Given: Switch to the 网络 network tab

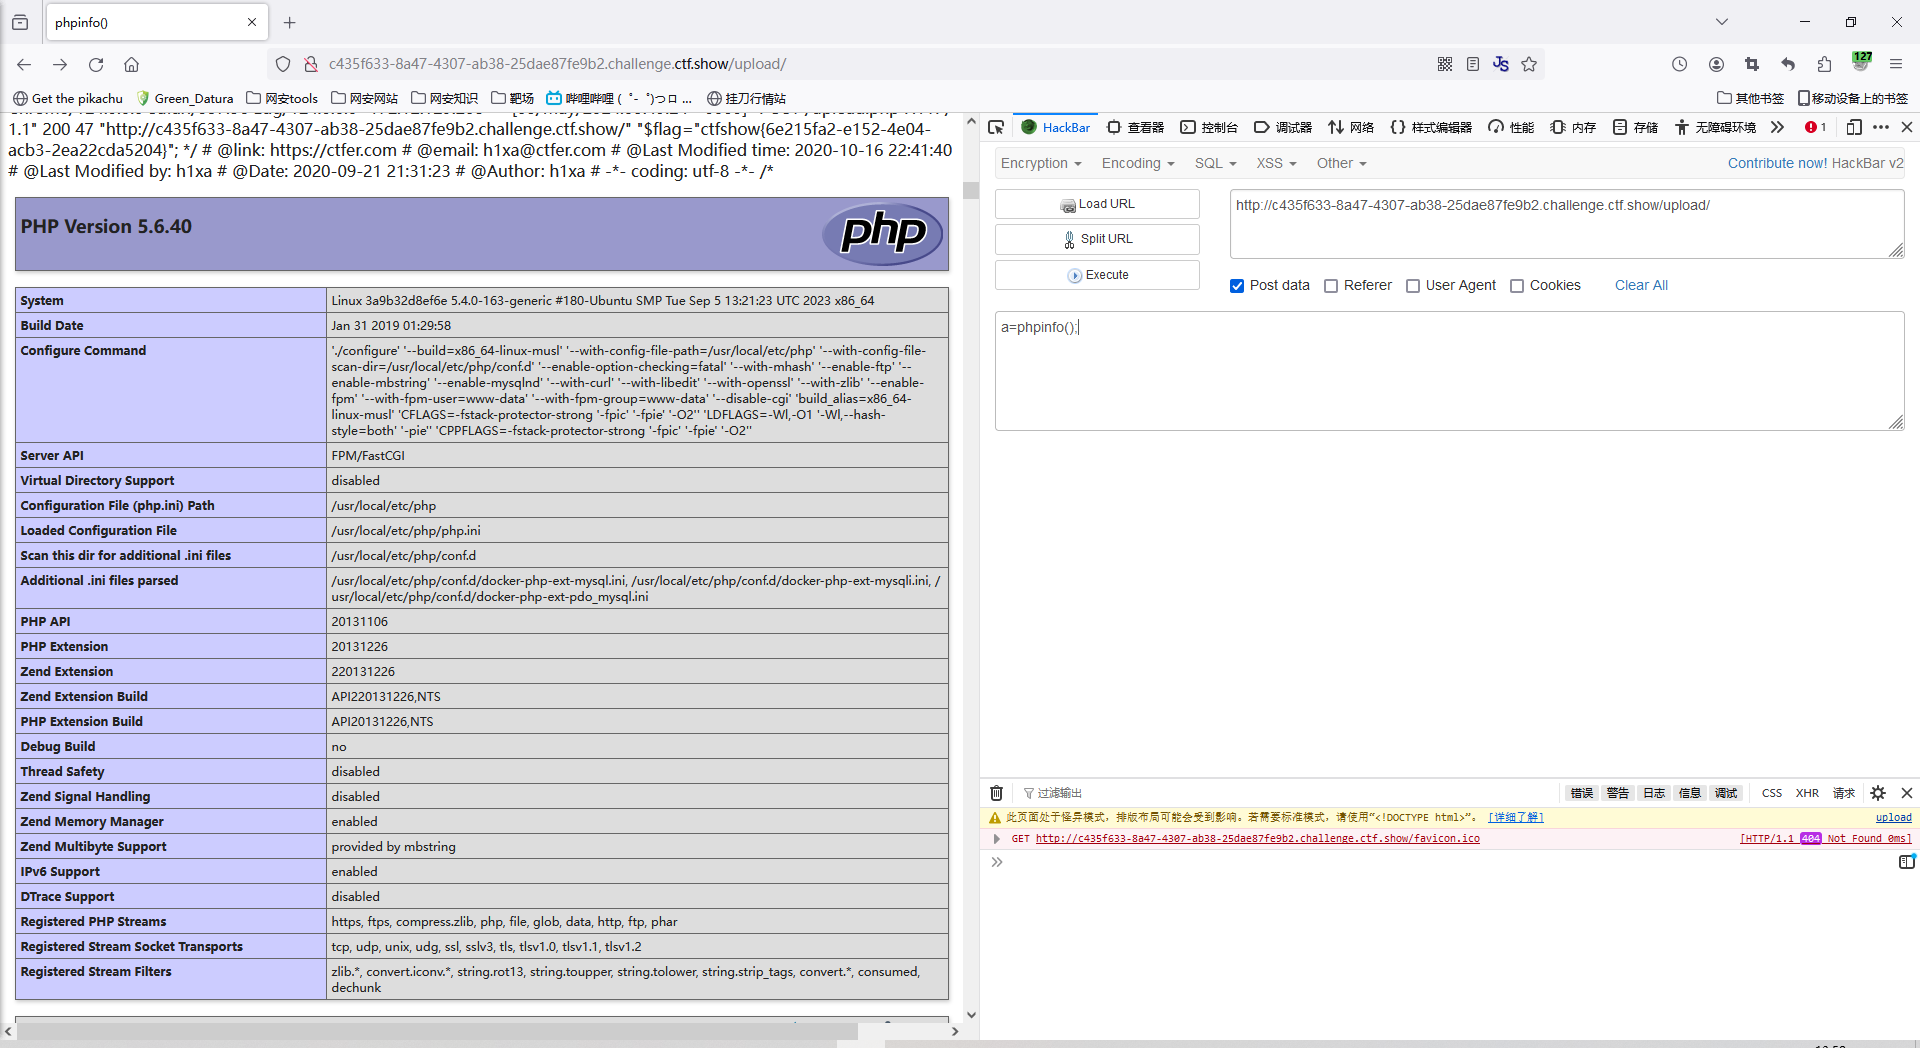Looking at the screenshot, I should click(x=1351, y=127).
